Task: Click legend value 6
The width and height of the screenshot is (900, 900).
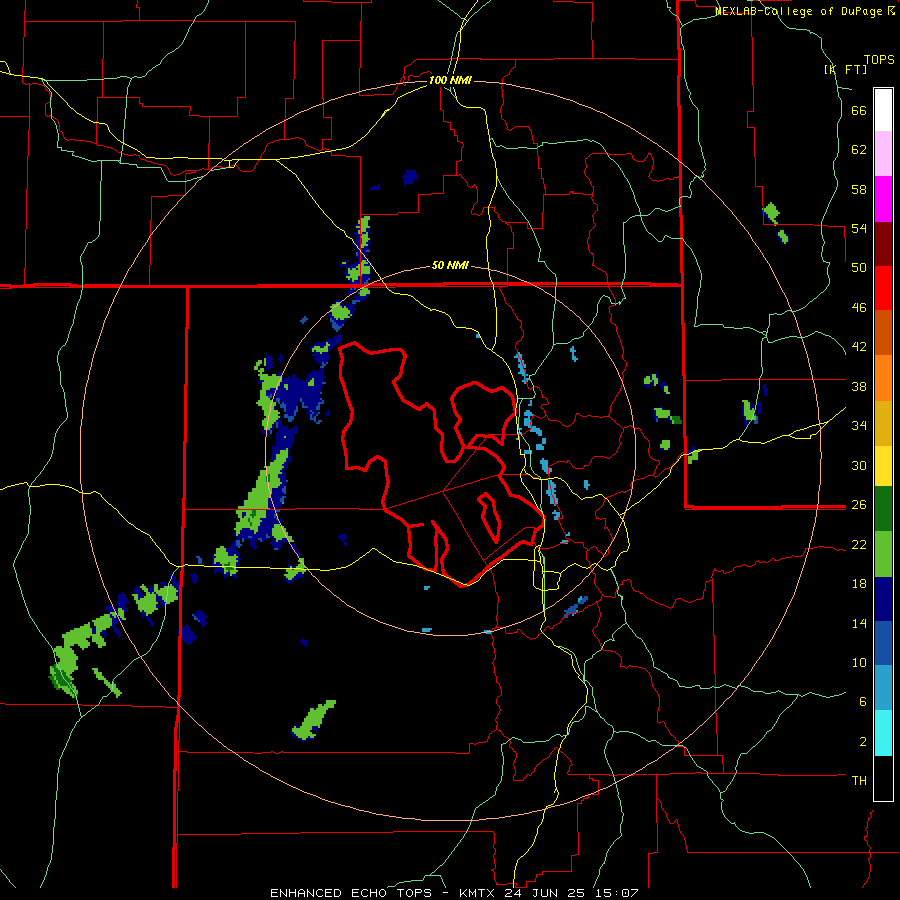Action: pos(862,701)
